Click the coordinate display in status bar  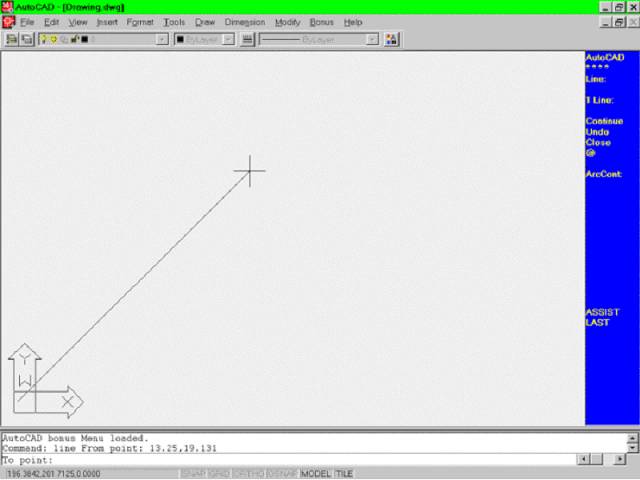pyautogui.click(x=53, y=474)
